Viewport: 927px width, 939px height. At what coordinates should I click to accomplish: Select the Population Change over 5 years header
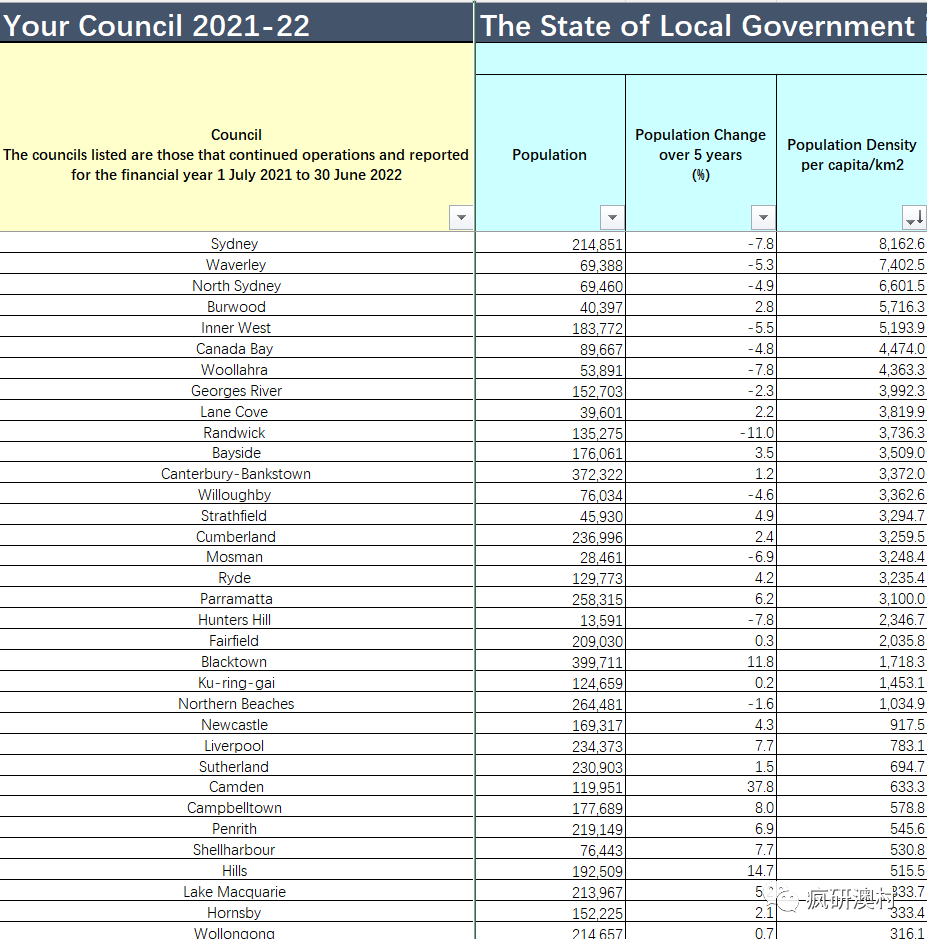point(701,153)
